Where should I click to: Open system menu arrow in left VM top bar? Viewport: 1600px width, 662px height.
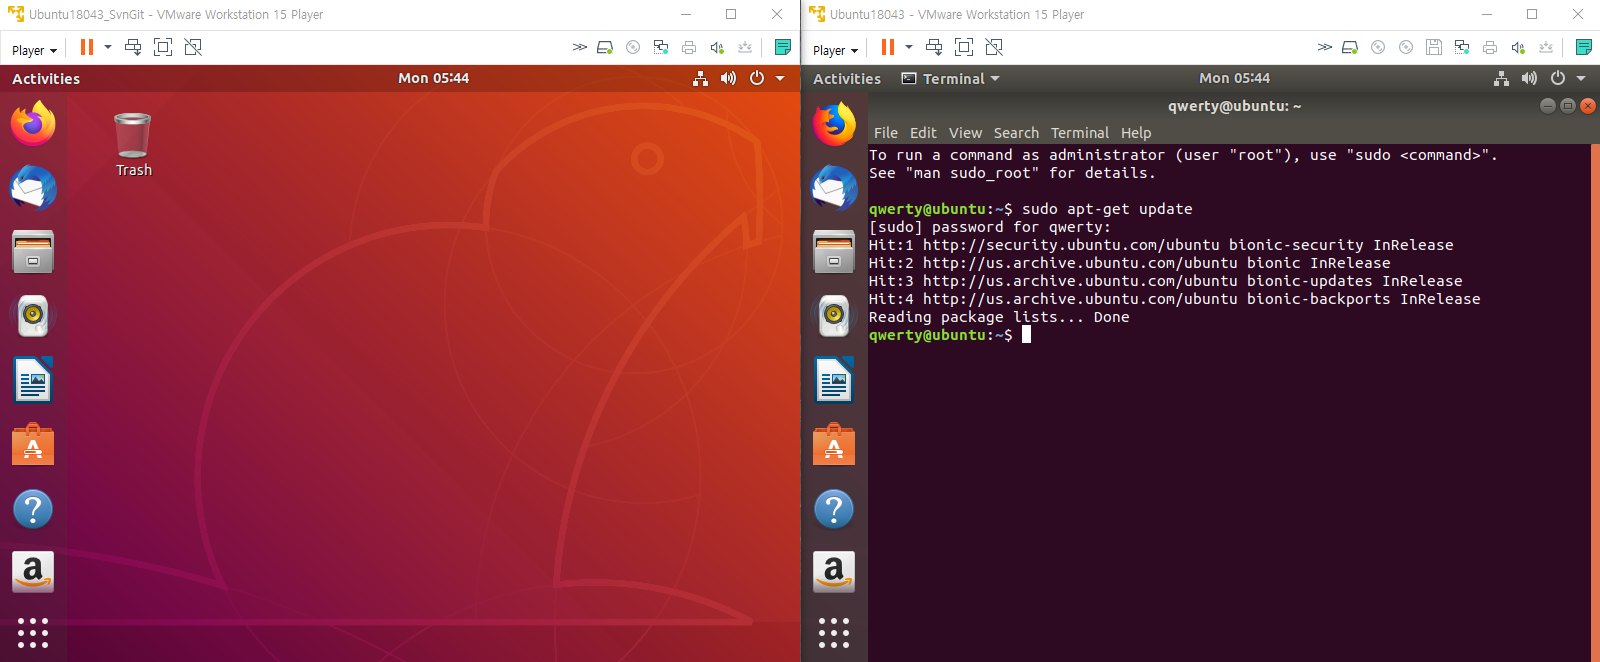tap(780, 78)
